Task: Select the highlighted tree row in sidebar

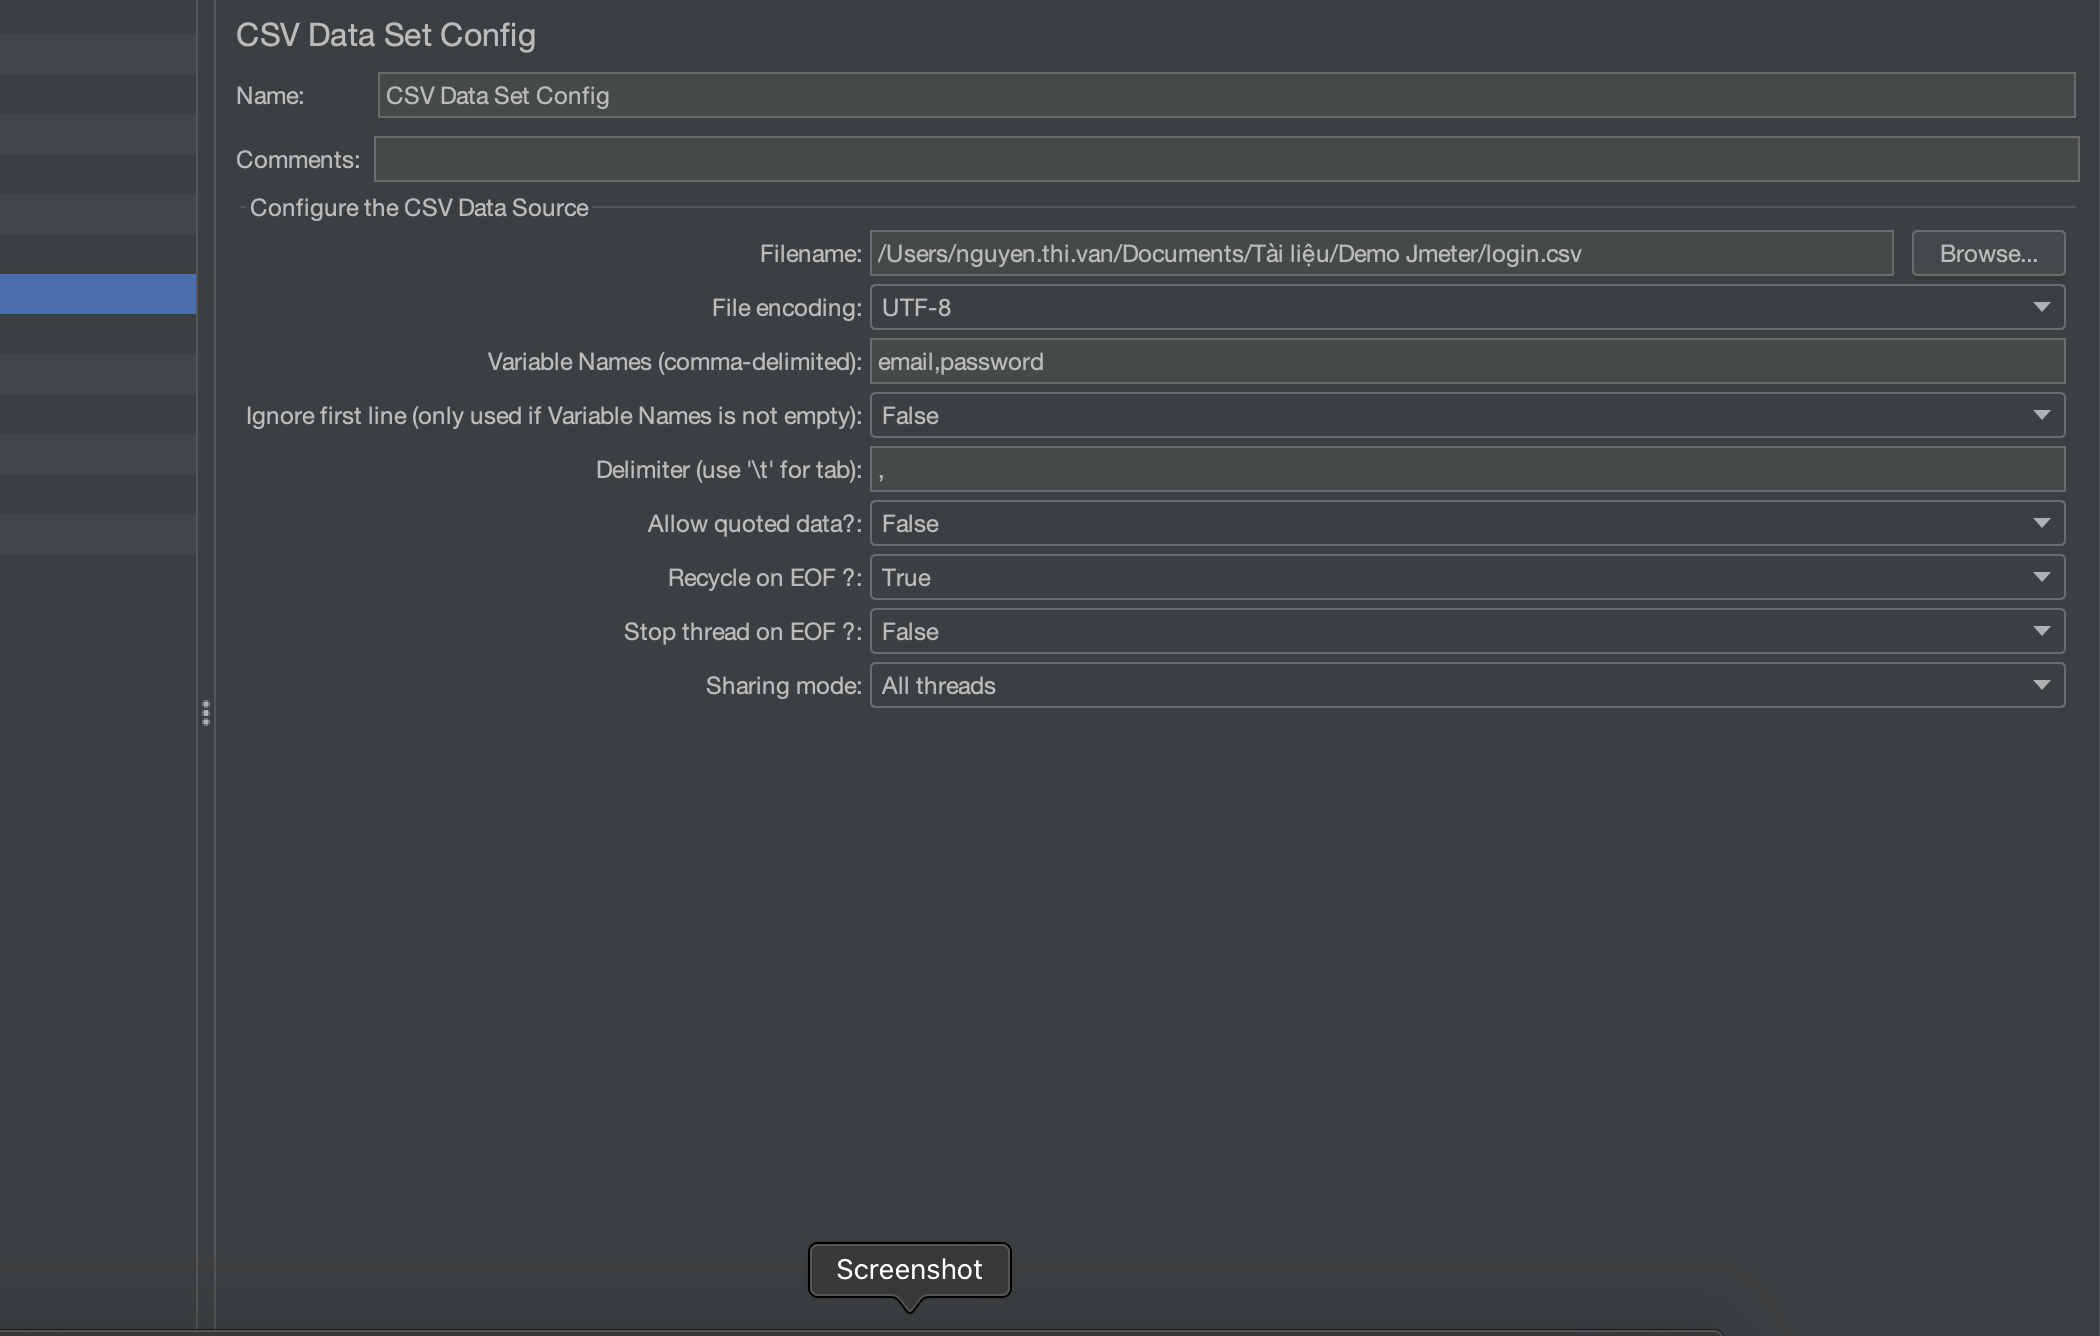Action: click(98, 294)
